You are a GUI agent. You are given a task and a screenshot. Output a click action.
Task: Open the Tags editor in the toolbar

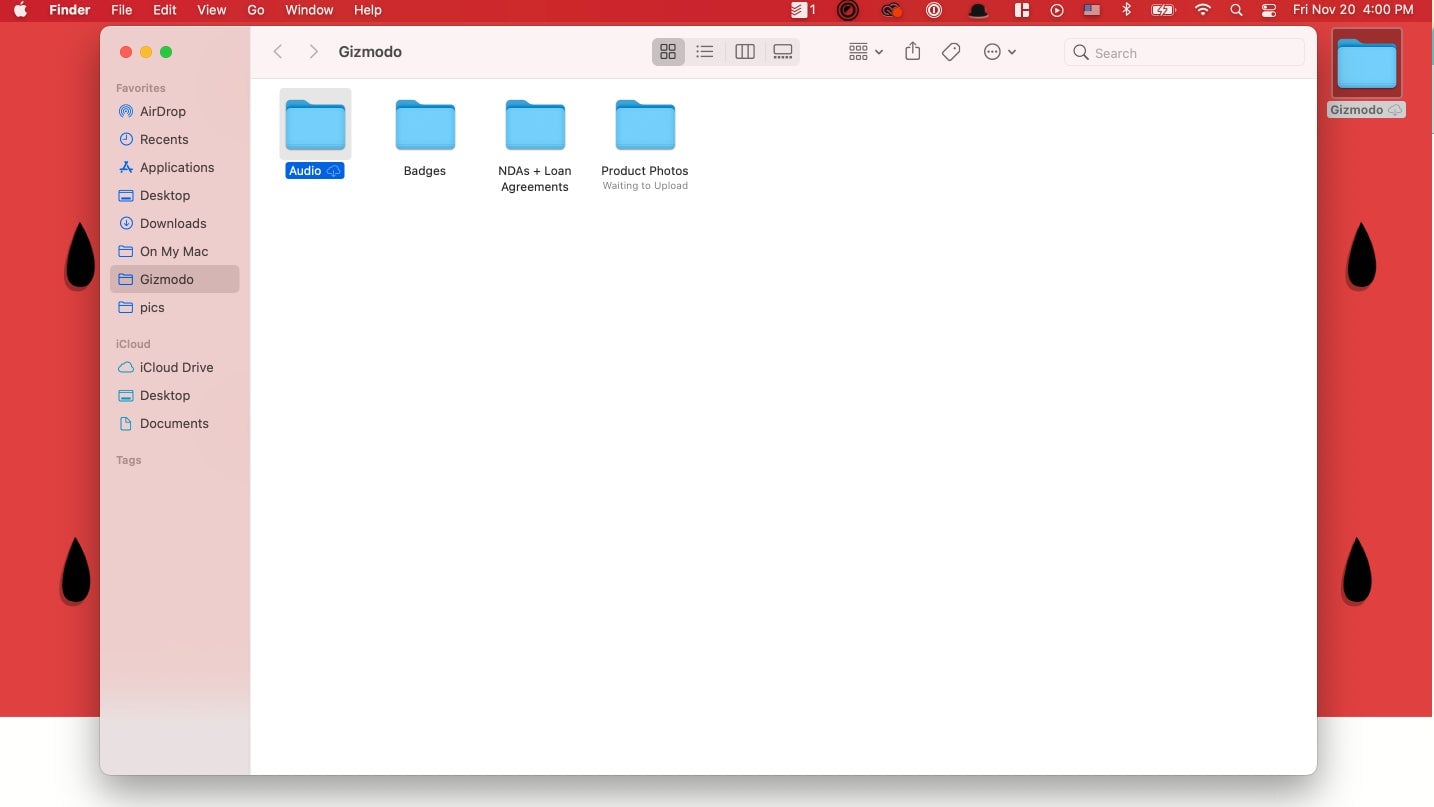[950, 51]
